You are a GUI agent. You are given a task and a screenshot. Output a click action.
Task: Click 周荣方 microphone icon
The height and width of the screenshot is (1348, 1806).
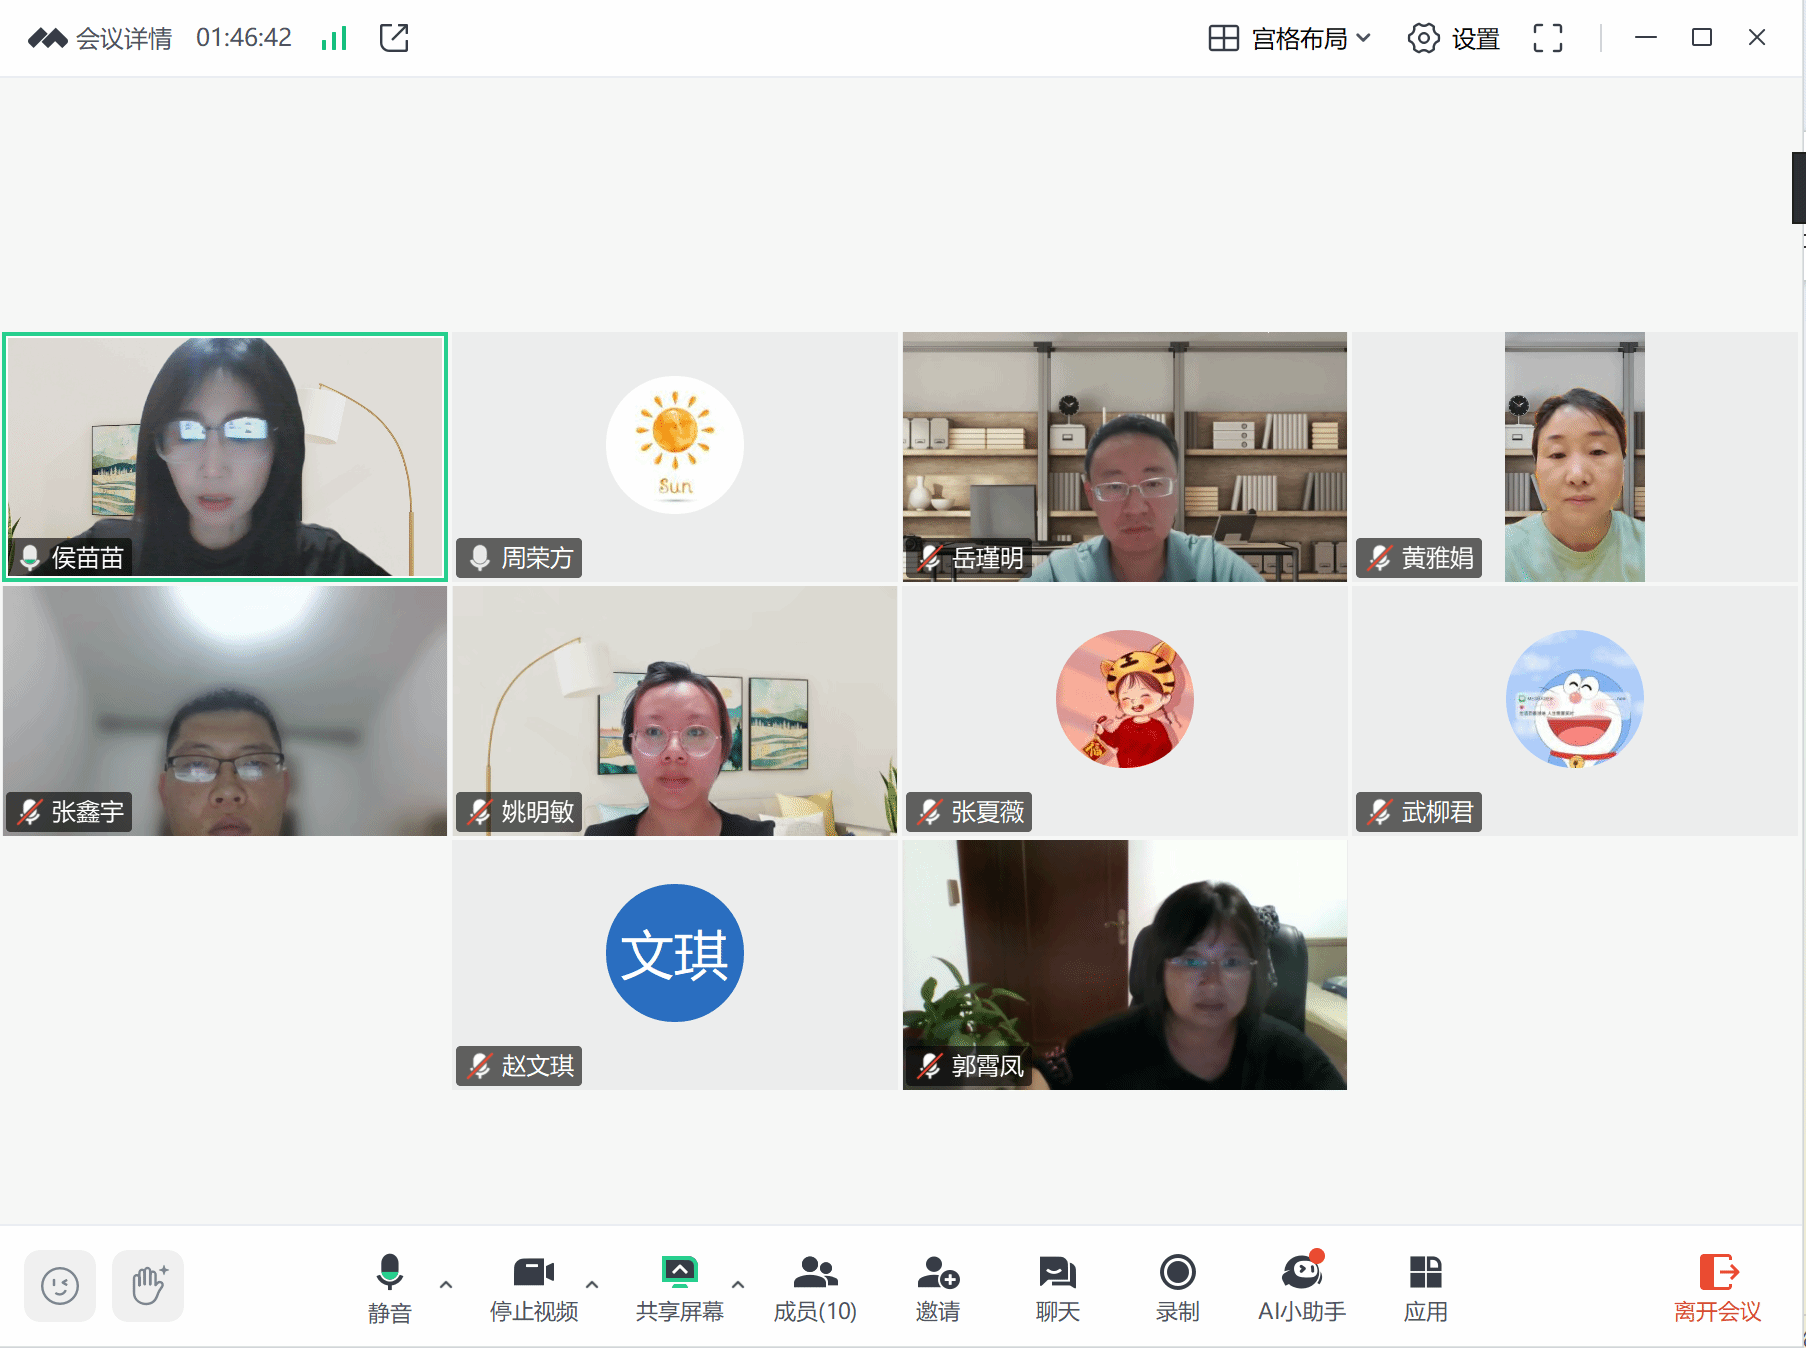480,558
